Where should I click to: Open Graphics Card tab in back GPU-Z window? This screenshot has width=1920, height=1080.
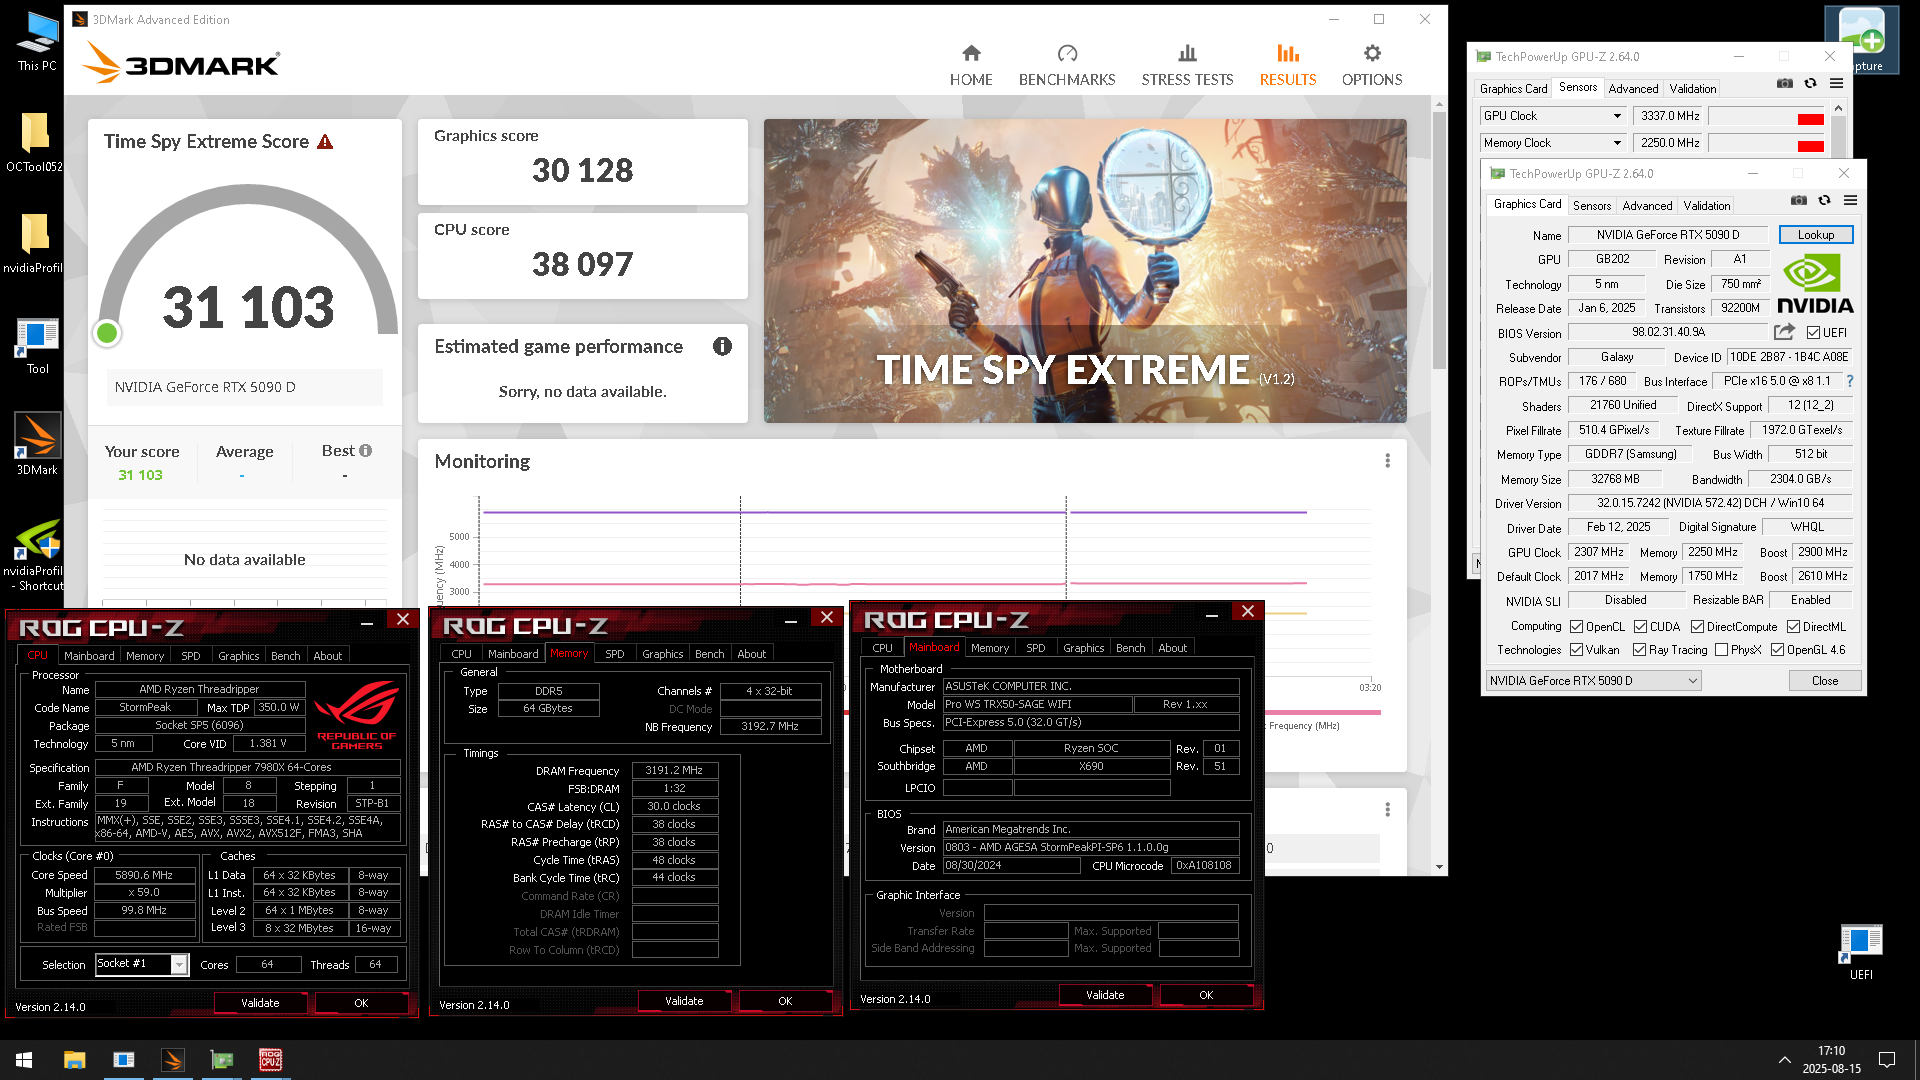pyautogui.click(x=1513, y=89)
